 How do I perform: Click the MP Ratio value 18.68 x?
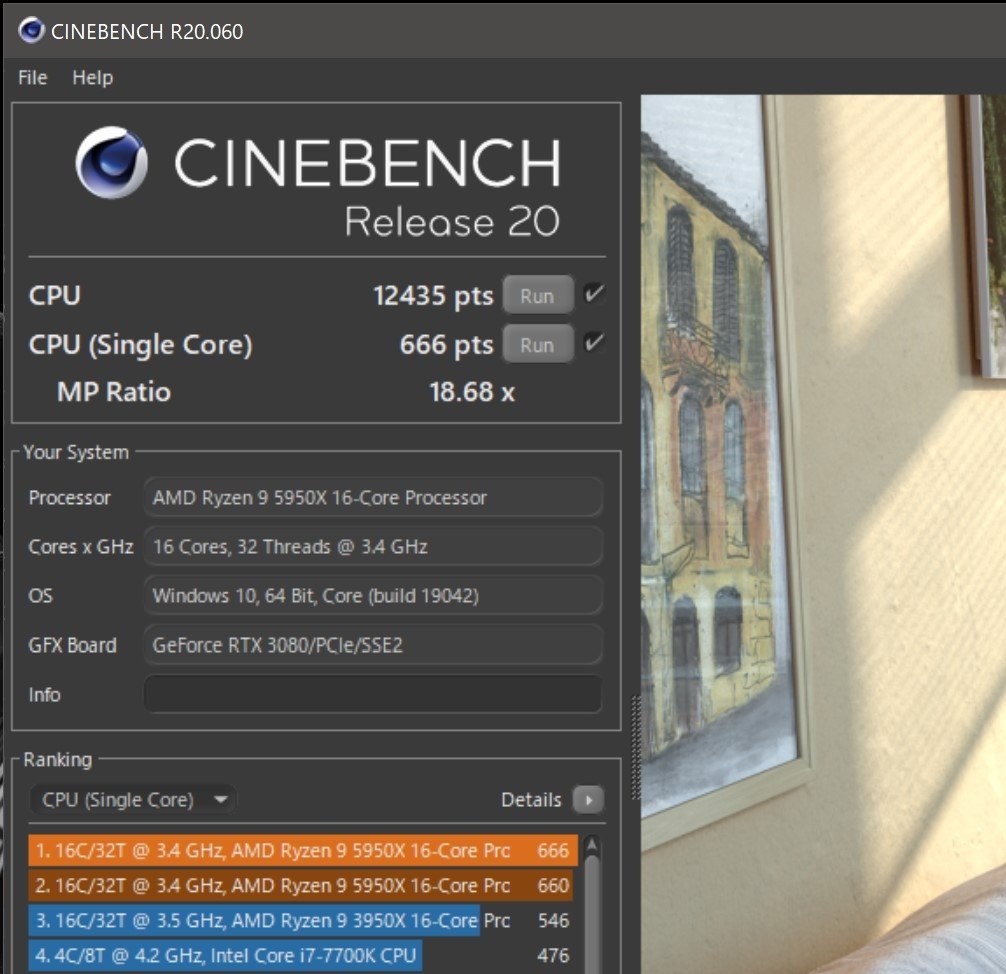(472, 392)
